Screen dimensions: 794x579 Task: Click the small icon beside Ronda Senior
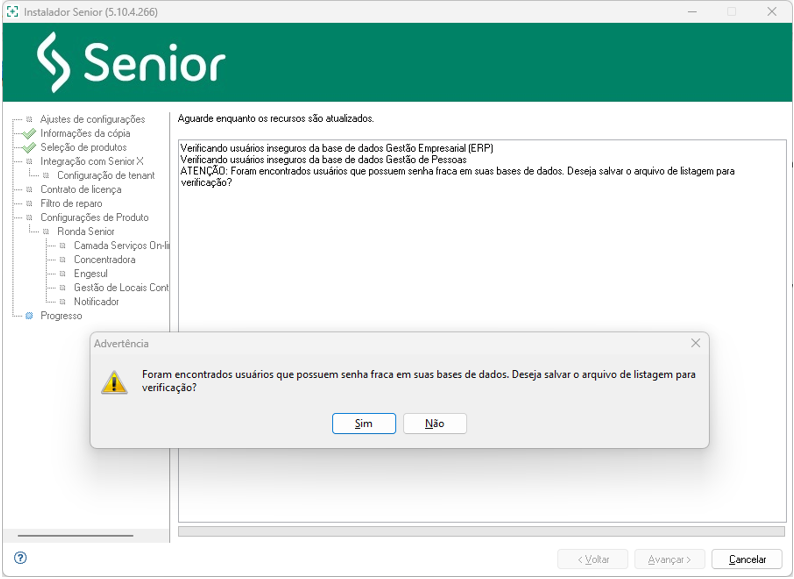pos(46,231)
